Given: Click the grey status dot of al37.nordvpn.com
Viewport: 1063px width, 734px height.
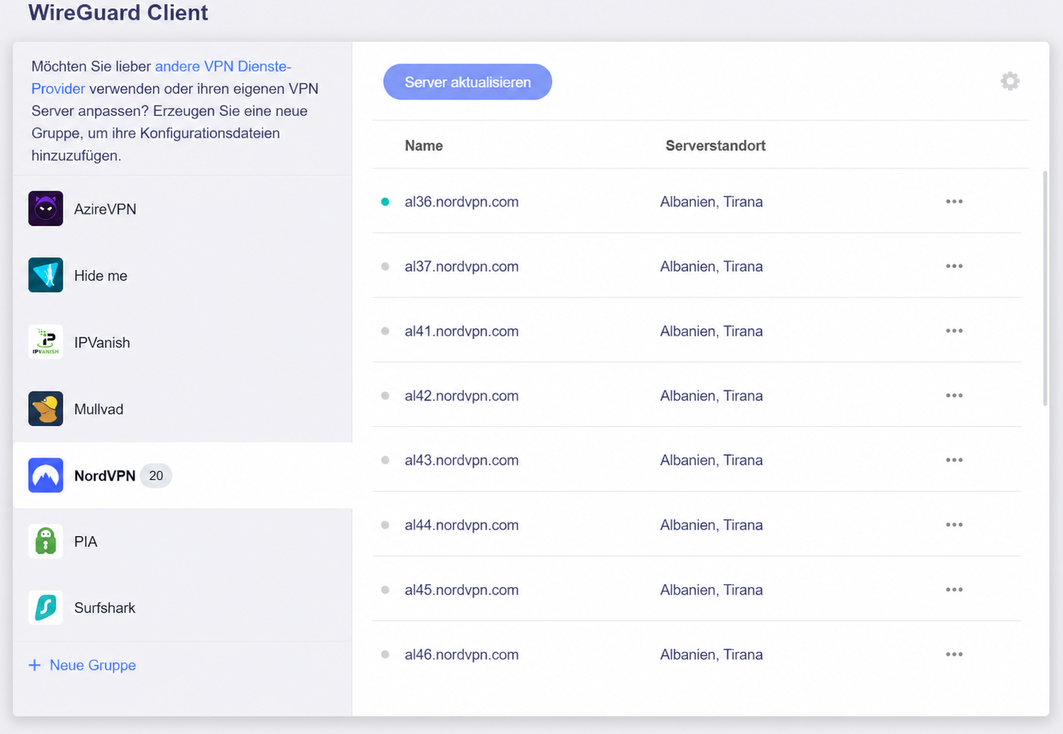Looking at the screenshot, I should pyautogui.click(x=385, y=266).
